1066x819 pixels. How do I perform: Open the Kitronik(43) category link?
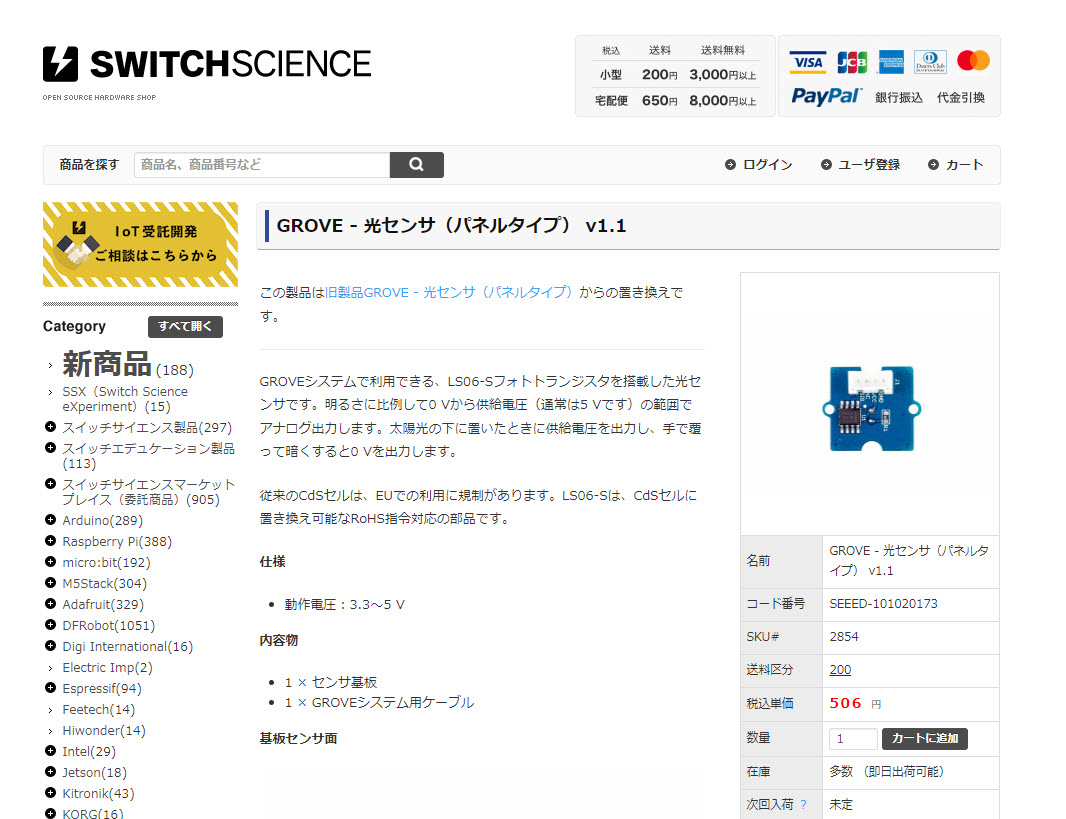pyautogui.click(x=99, y=794)
